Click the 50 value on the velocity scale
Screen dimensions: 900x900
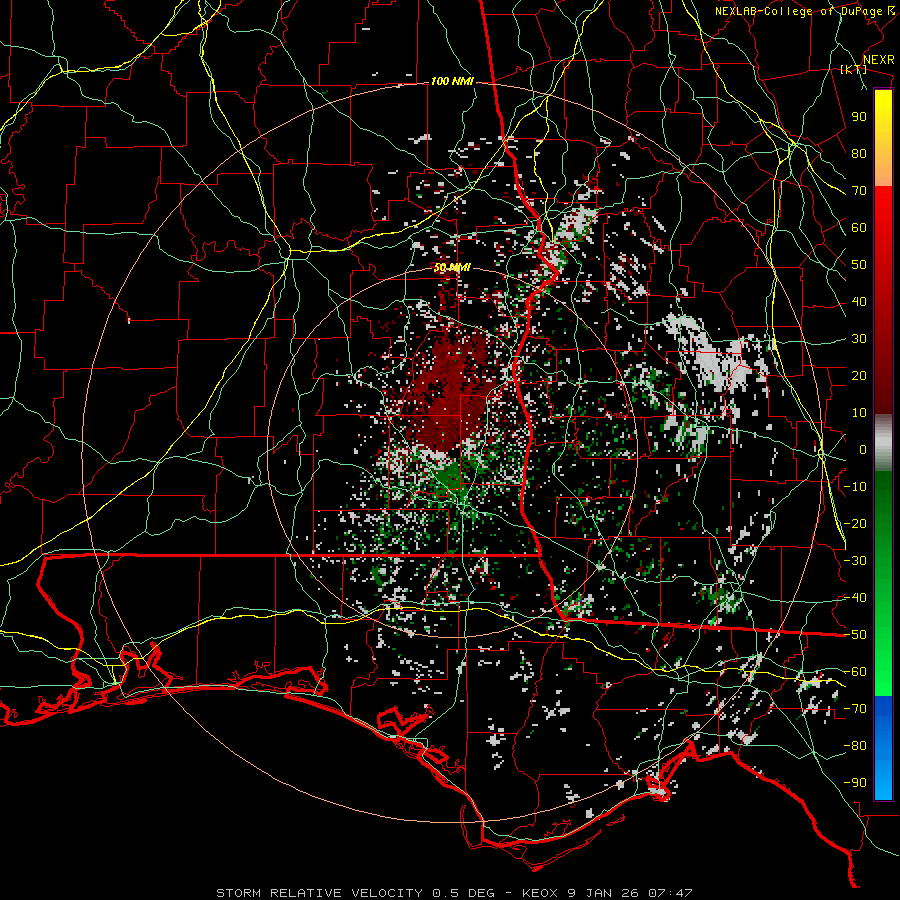click(859, 265)
